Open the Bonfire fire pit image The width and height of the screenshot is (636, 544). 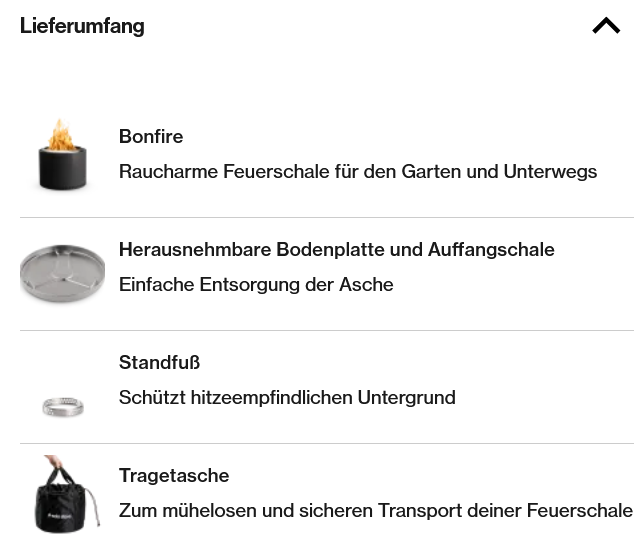point(62,154)
